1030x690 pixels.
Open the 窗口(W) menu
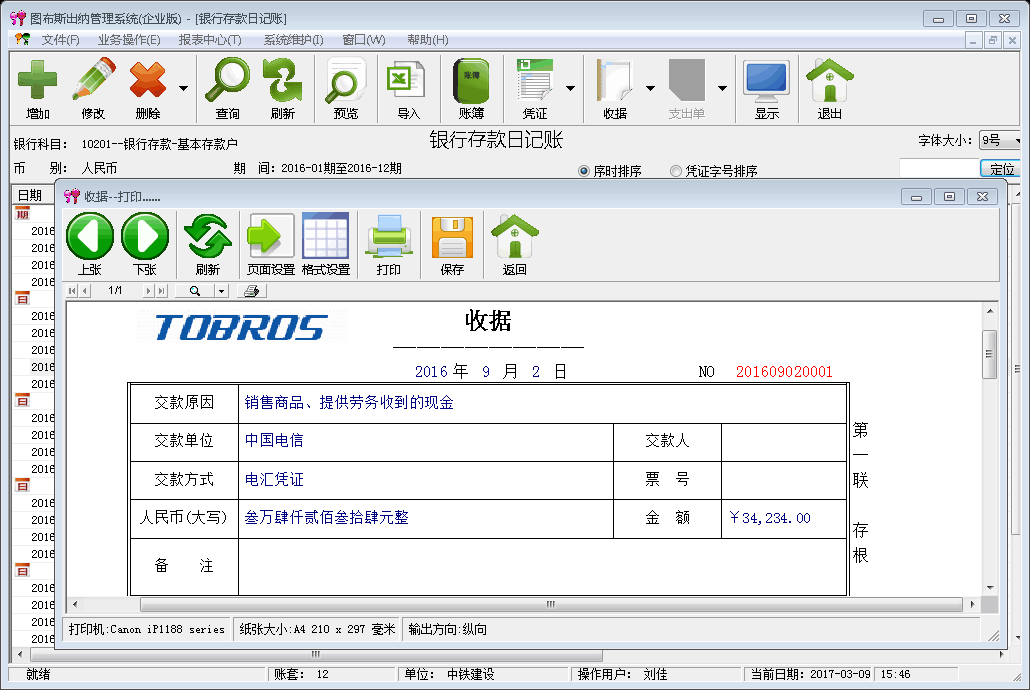(363, 39)
